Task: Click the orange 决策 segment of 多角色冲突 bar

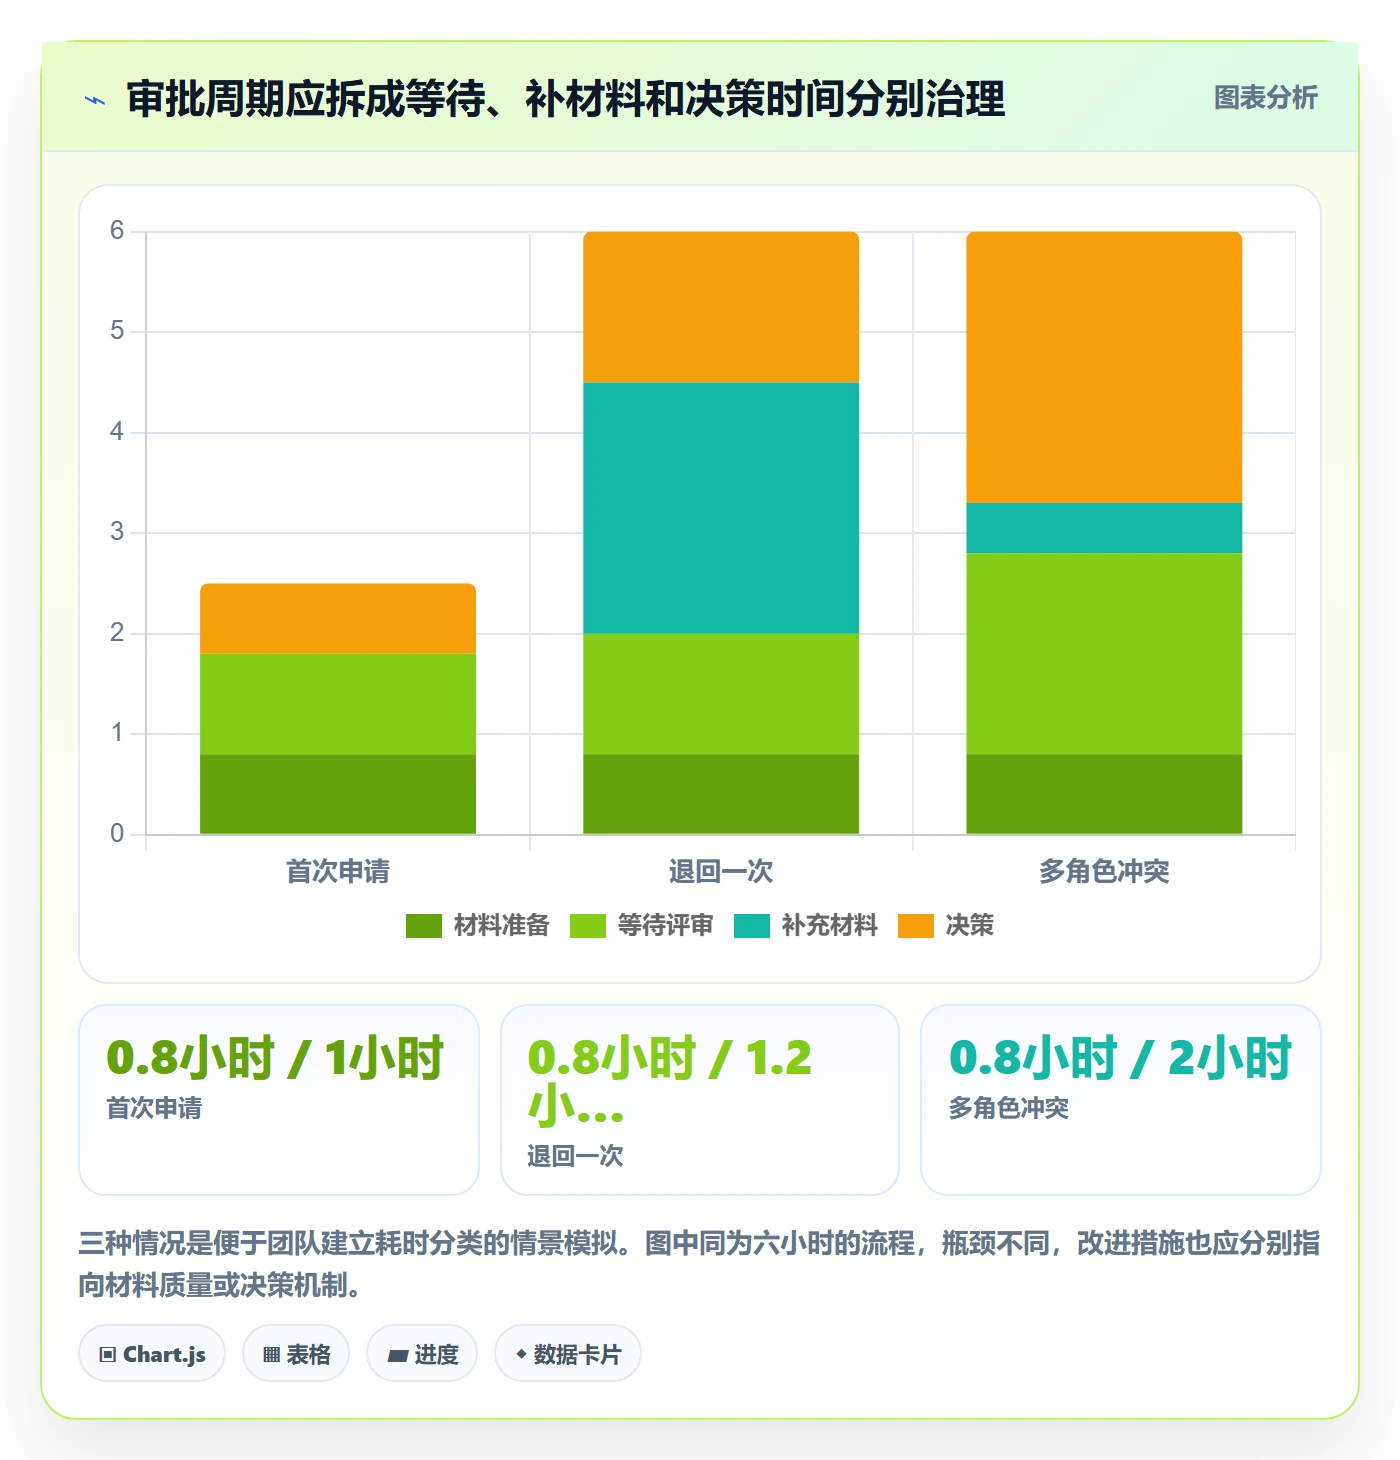Action: 1104,368
